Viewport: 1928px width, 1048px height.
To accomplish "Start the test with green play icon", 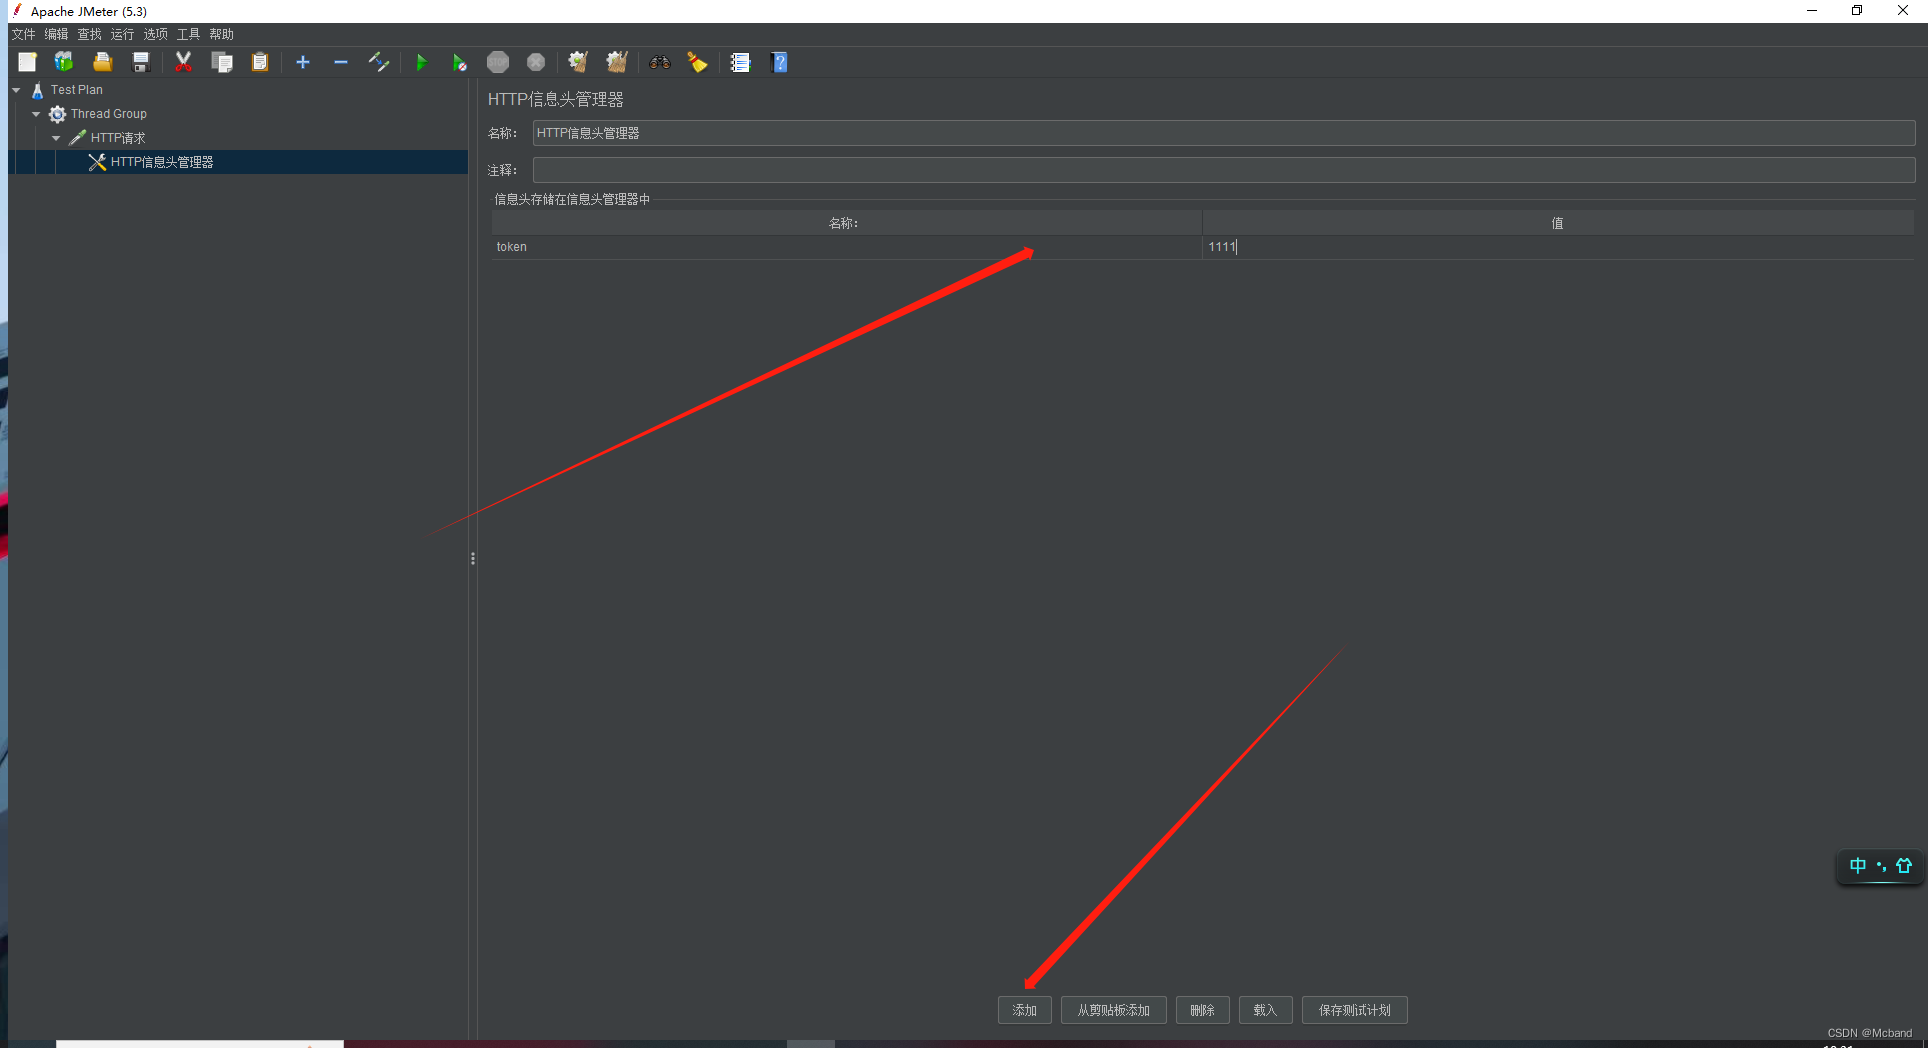I will [x=421, y=62].
